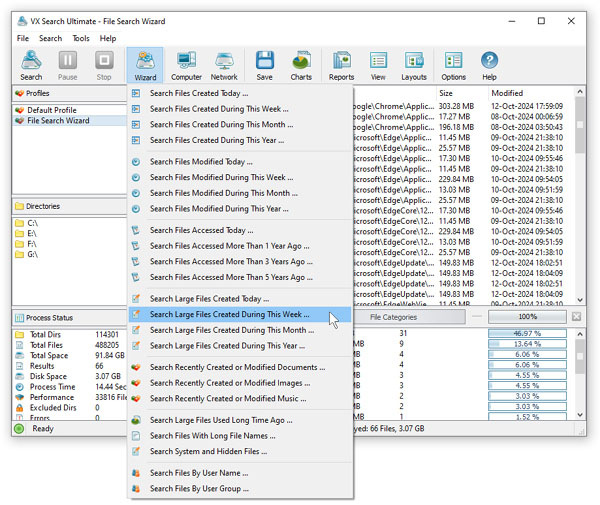Choose Search Files Accessed More Than 1 Year Ago
The image size is (600, 505).
(240, 246)
